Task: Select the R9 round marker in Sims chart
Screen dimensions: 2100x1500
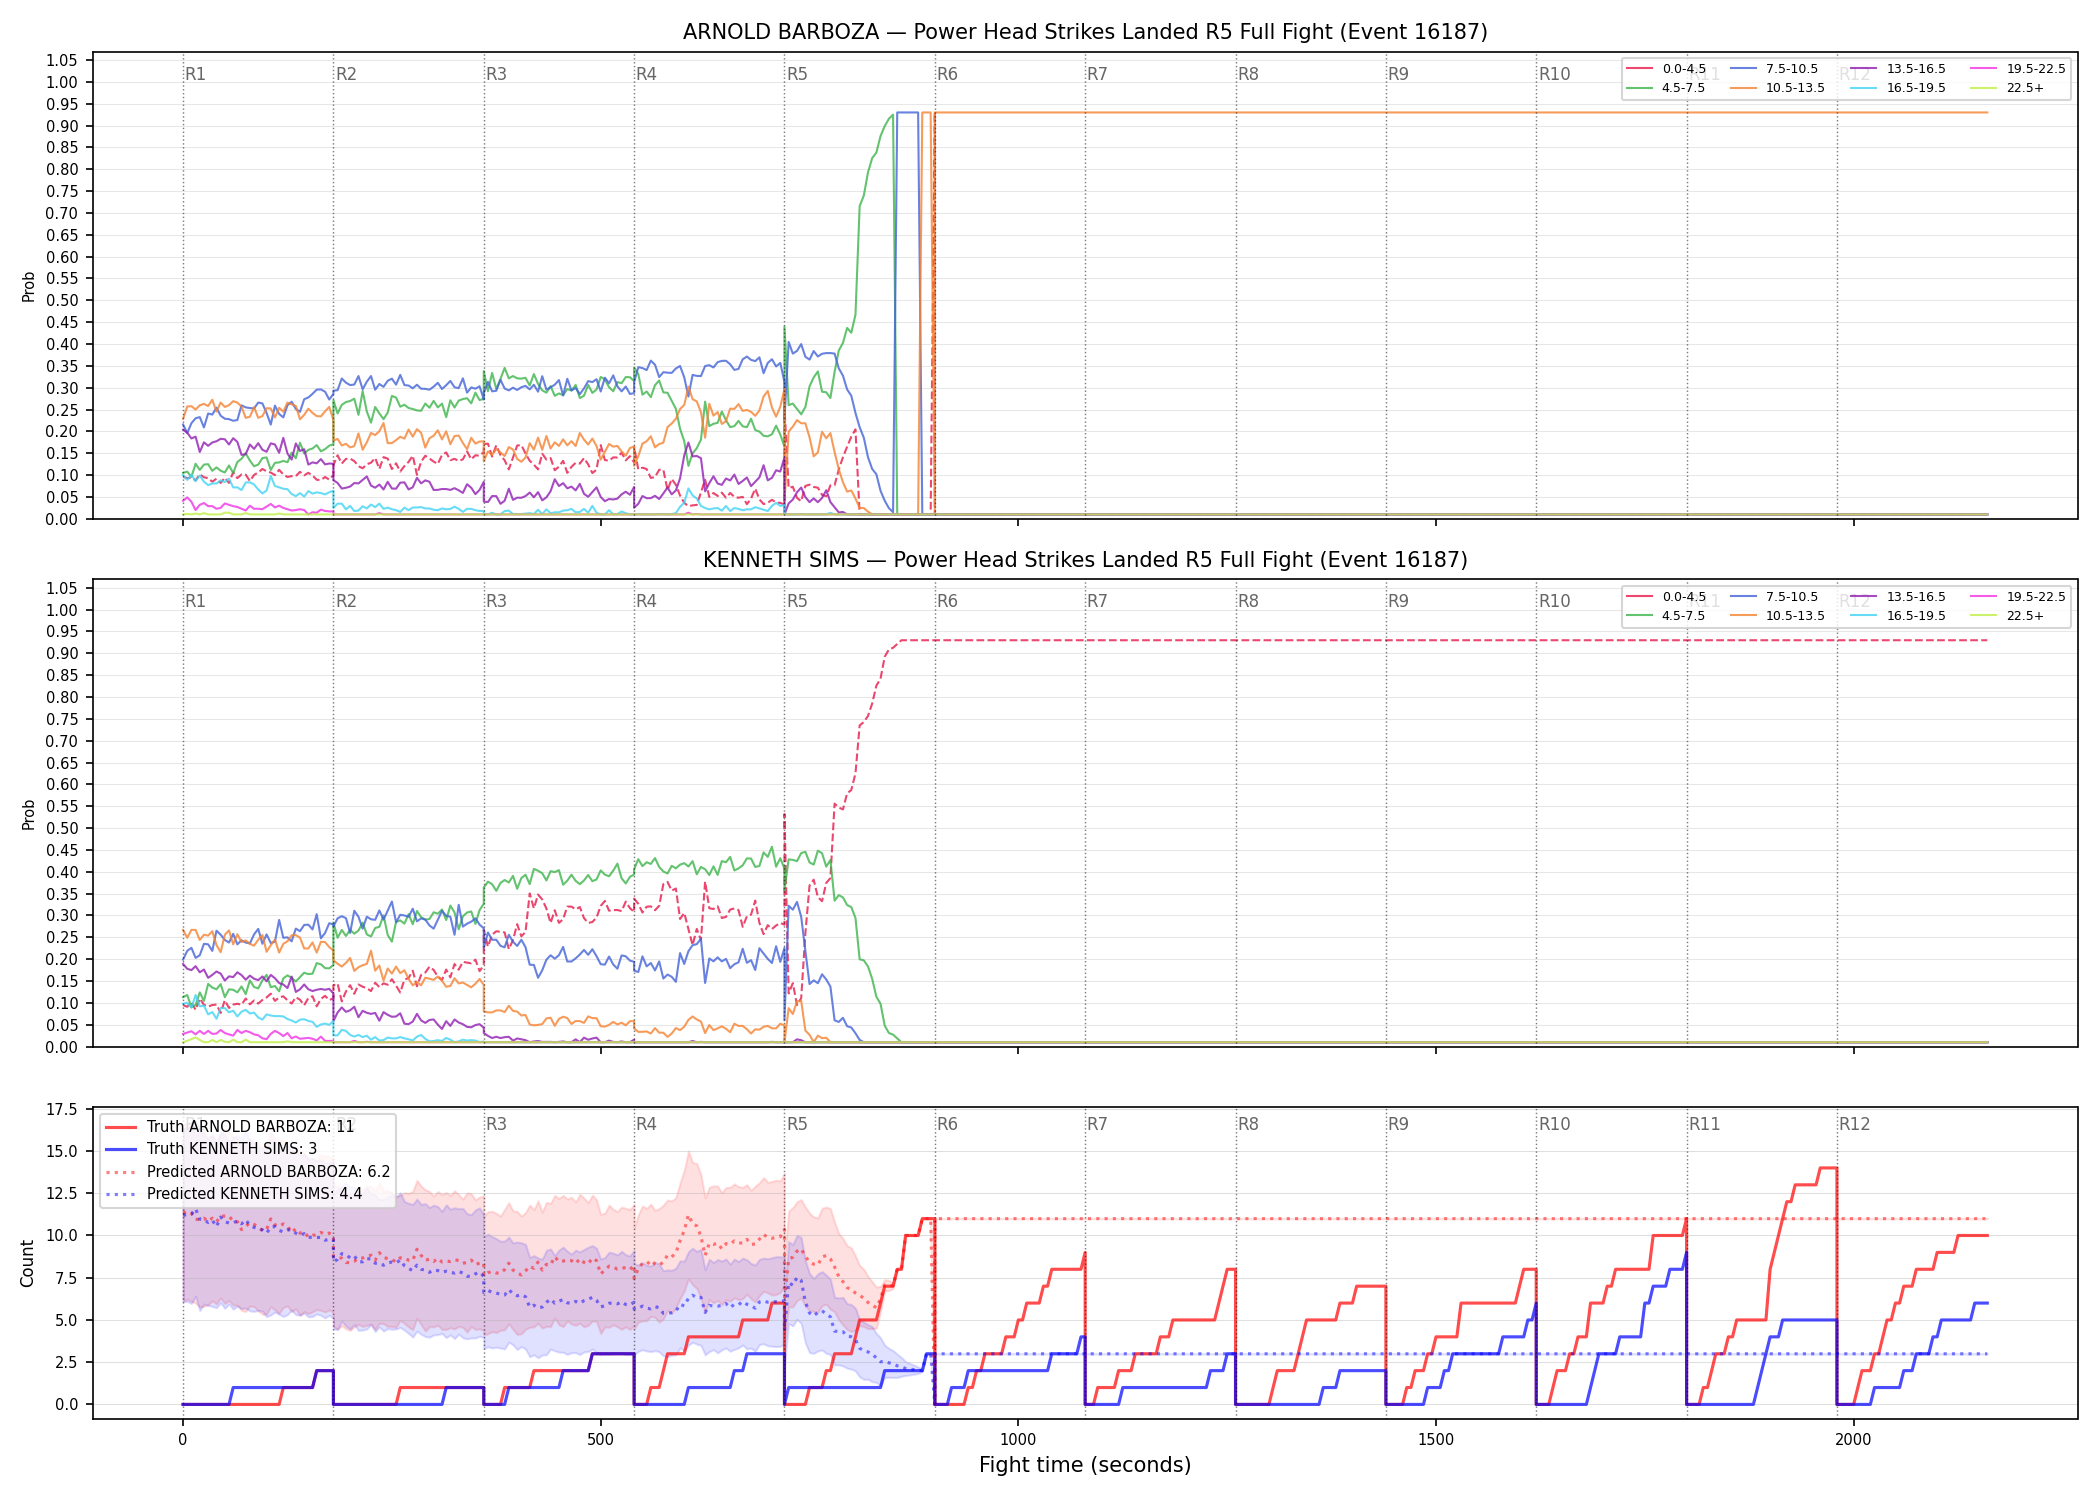Action: [1398, 601]
